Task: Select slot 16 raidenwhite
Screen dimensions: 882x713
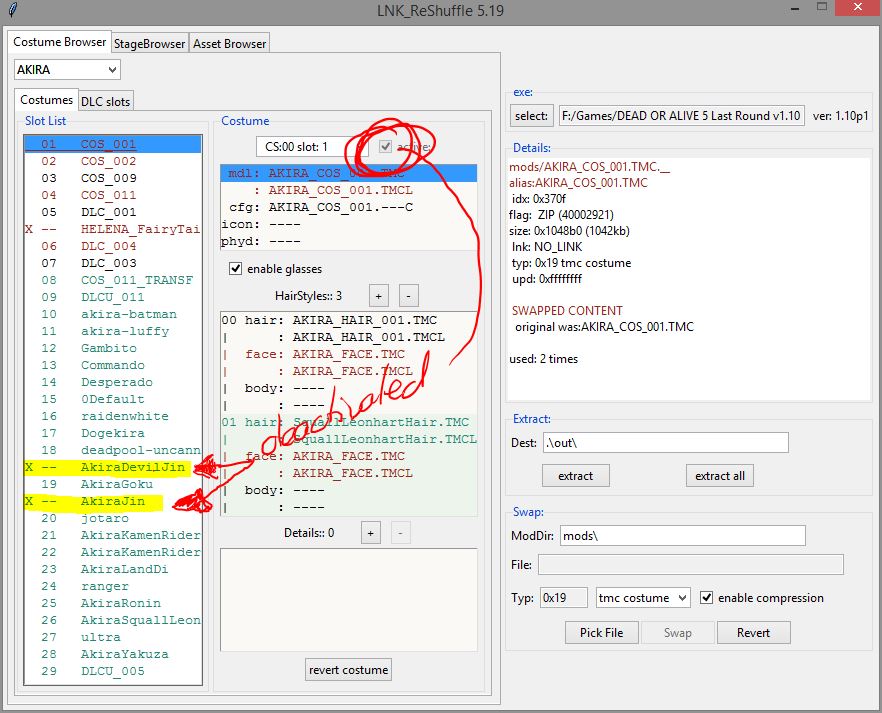Action: pos(112,416)
